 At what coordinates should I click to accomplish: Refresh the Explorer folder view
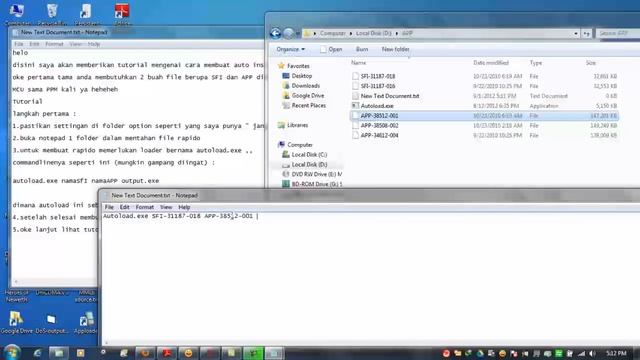[x=587, y=33]
